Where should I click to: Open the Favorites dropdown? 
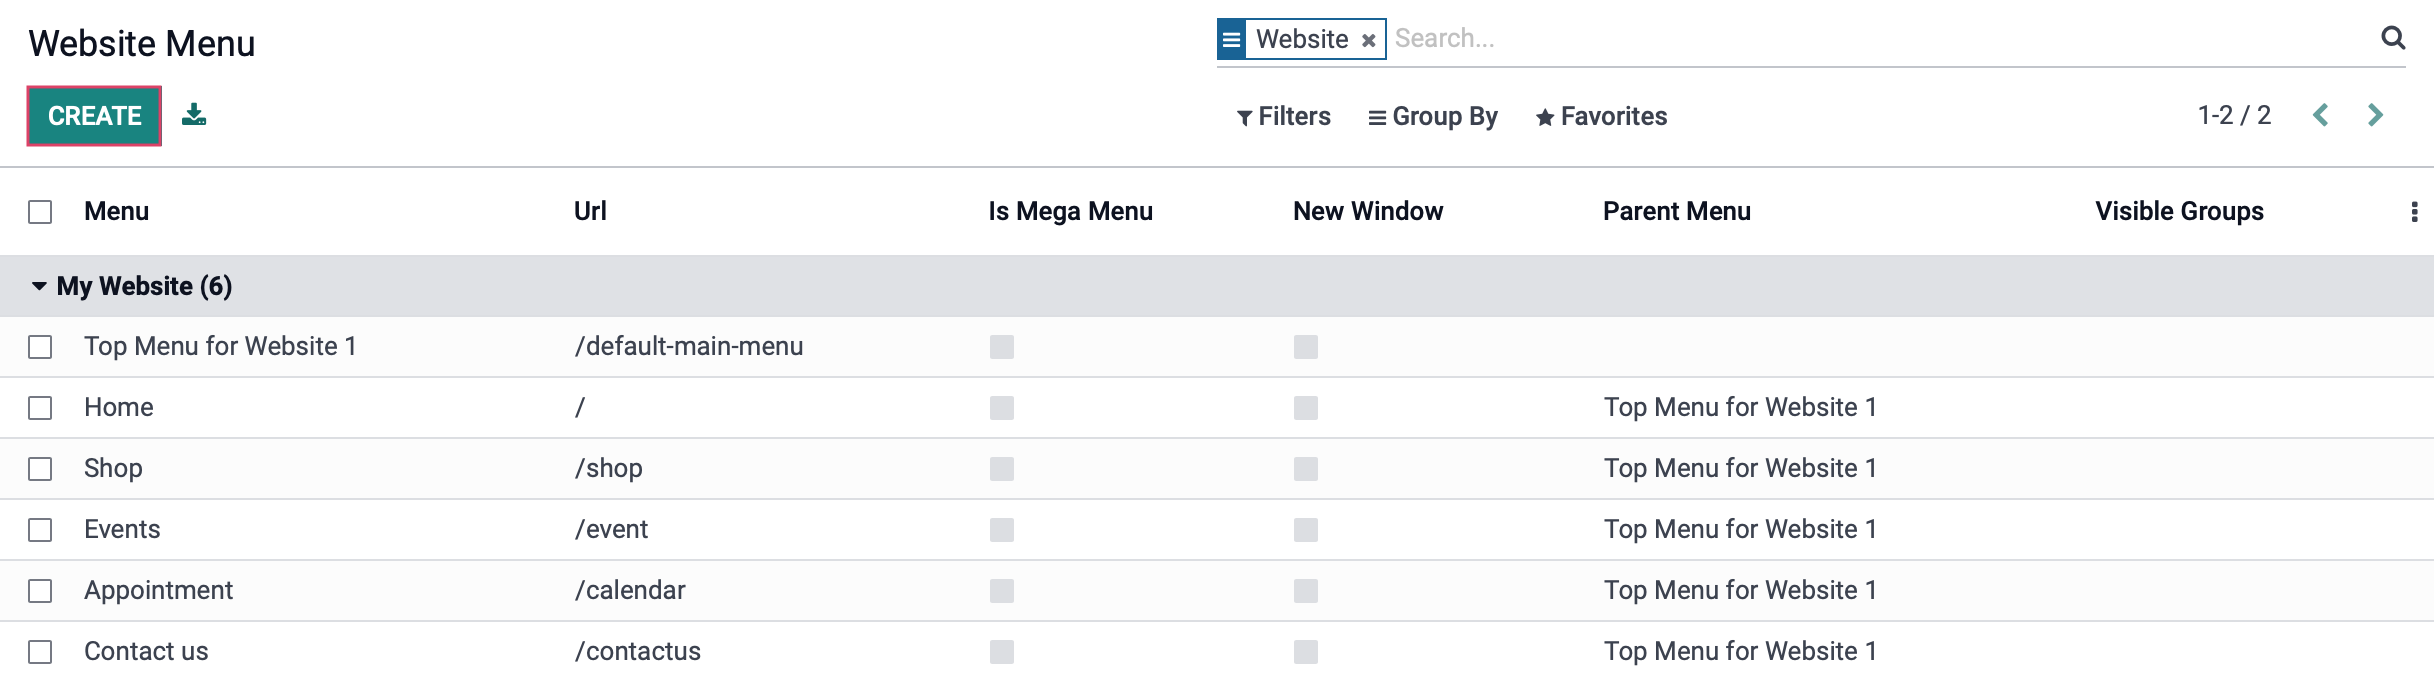1602,117
